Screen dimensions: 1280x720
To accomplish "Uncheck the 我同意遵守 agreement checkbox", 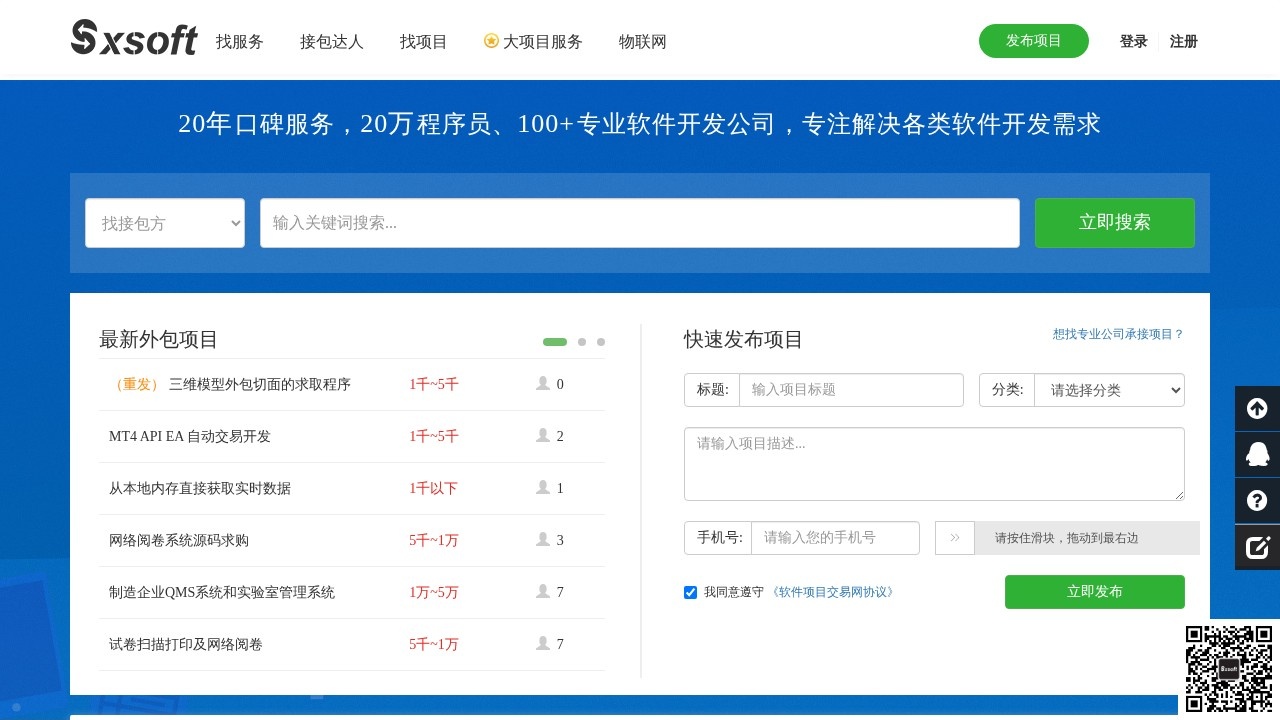I will click(690, 592).
